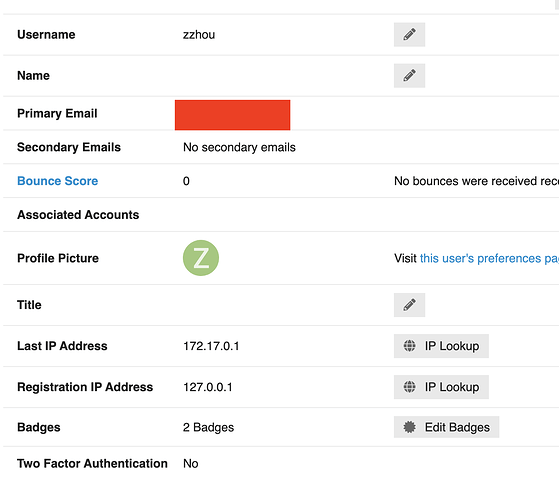Open the Bounce Score link

(57, 181)
